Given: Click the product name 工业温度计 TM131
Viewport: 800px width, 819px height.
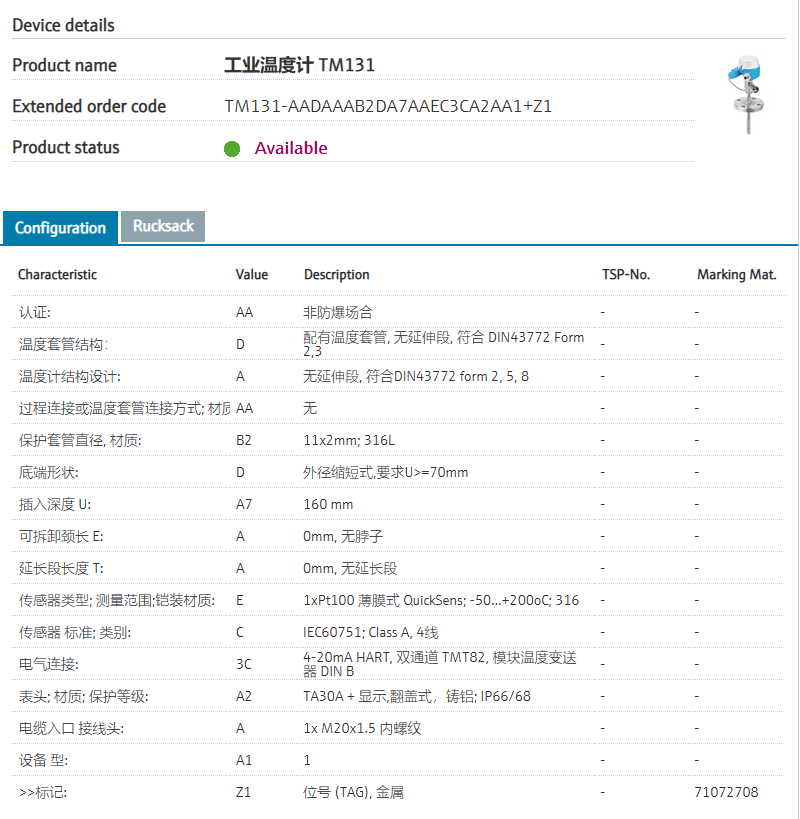Looking at the screenshot, I should pos(299,66).
